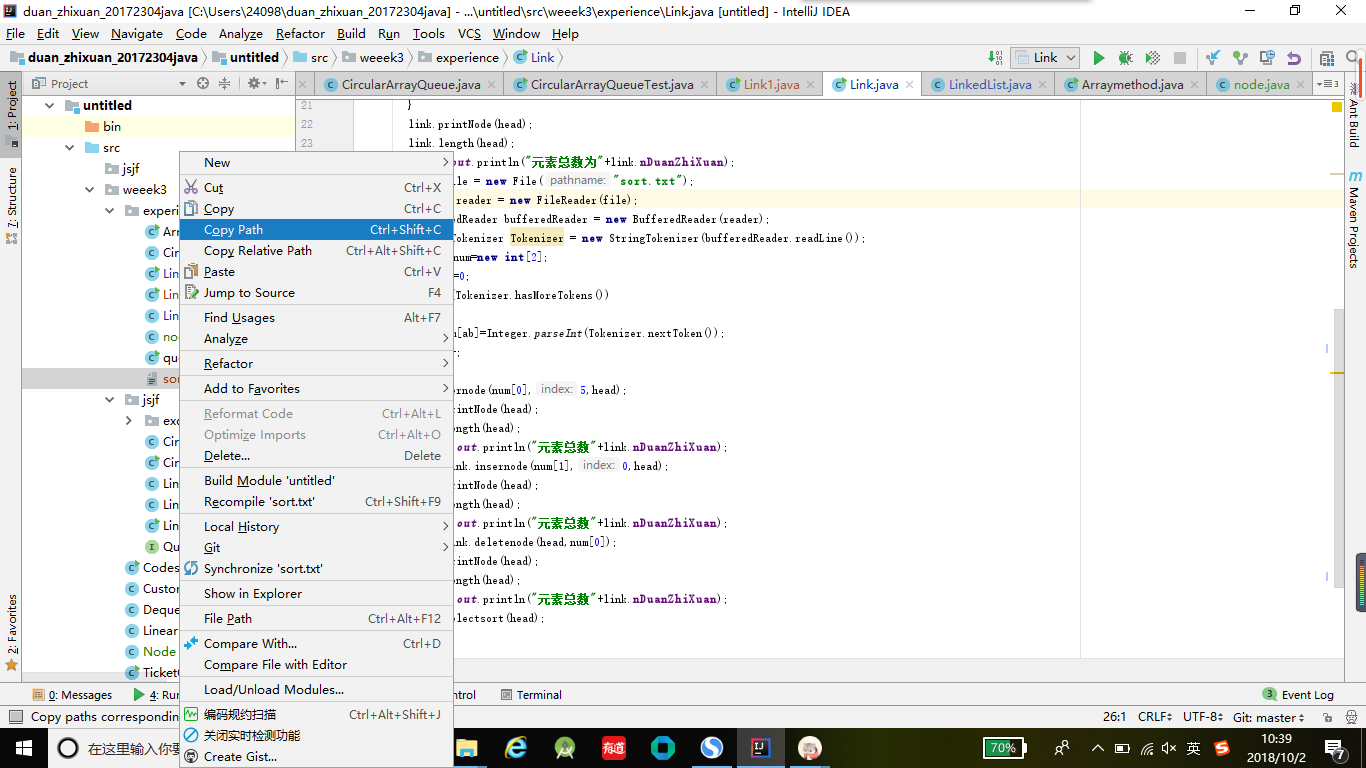This screenshot has height=768, width=1366.
Task: Open the Show History clock icon
Action: point(1267,58)
